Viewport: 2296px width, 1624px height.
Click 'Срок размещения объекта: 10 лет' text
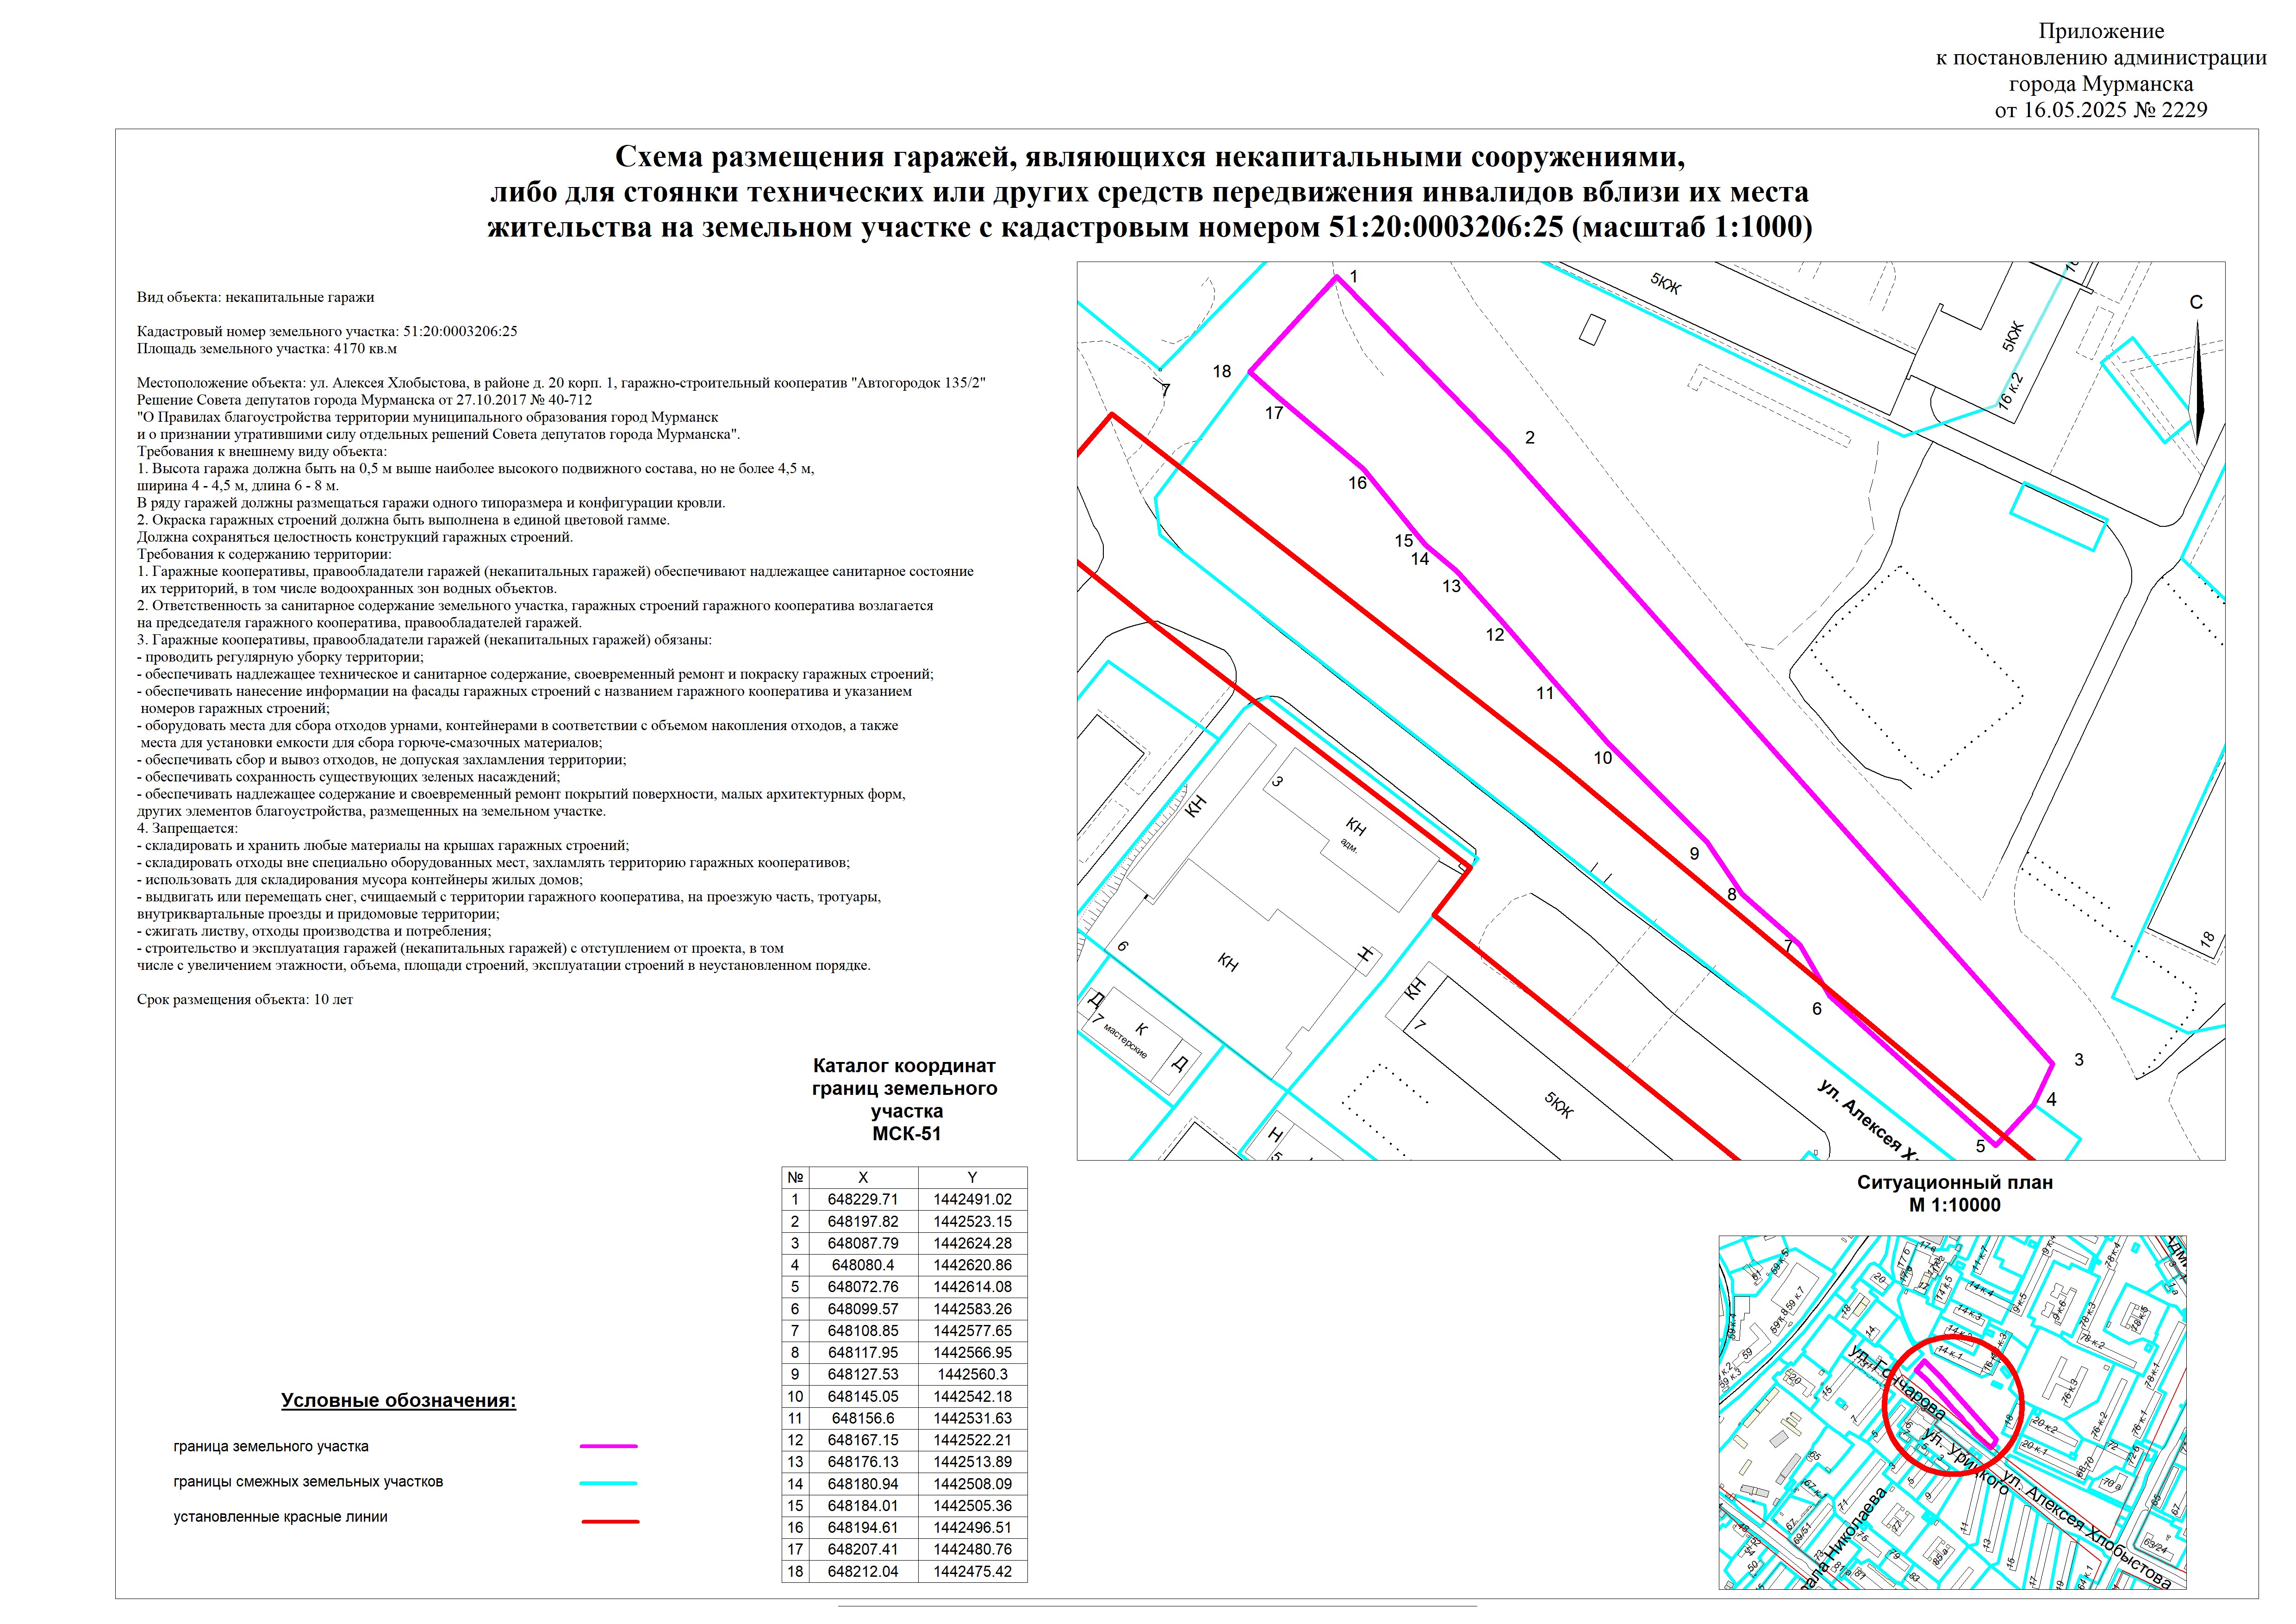(245, 999)
